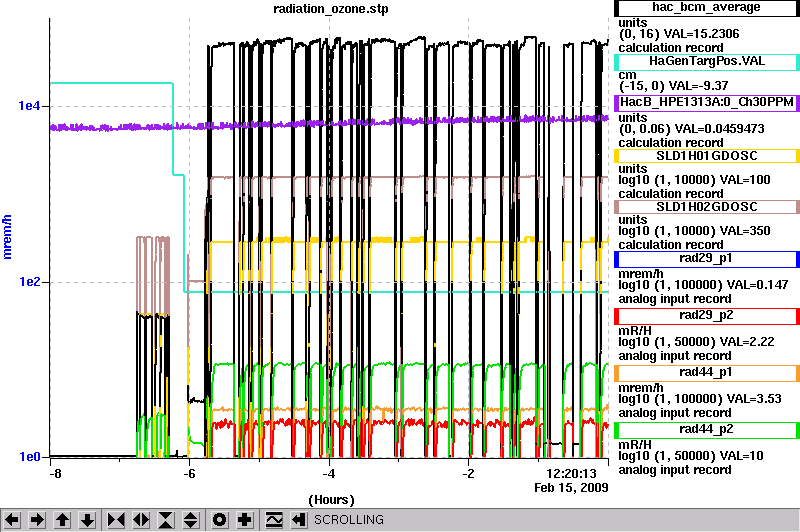The image size is (800, 532).
Task: Click the 1e0 y-axis tick label
Action: coord(29,457)
